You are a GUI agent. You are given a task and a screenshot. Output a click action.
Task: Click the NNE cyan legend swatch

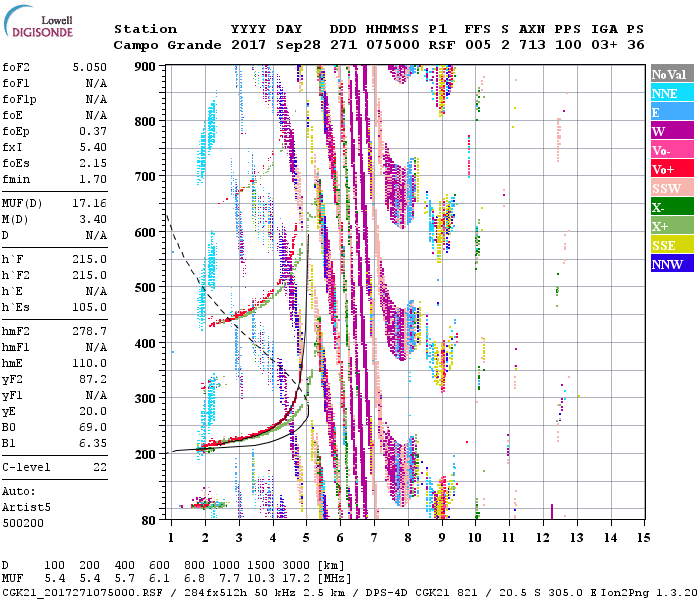pos(672,93)
